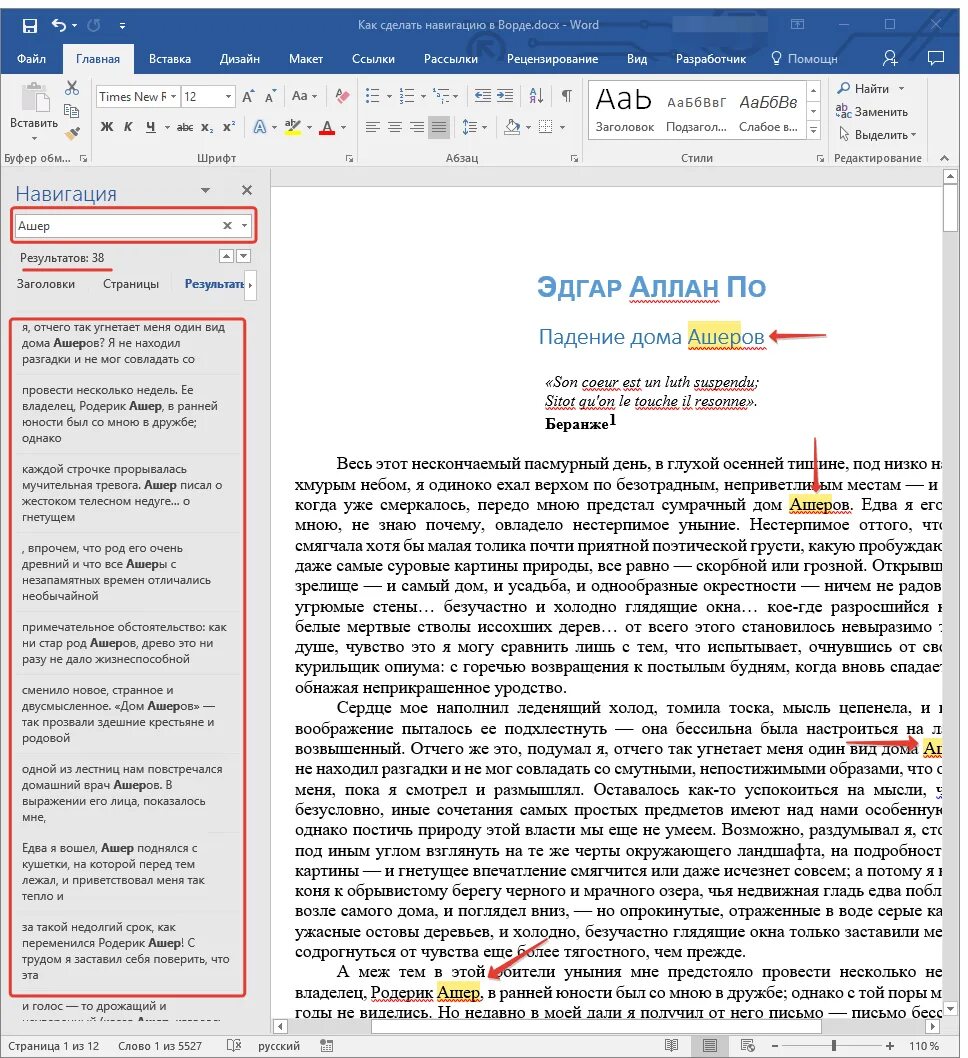This screenshot has height=1058, width=968.
Task: Open the Файл menu
Action: [31, 59]
